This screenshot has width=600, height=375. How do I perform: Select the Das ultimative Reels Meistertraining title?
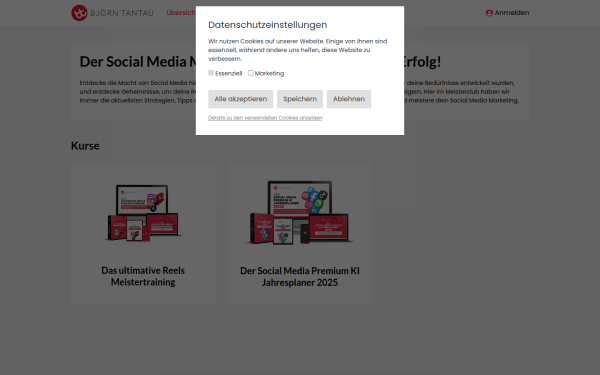coord(143,276)
